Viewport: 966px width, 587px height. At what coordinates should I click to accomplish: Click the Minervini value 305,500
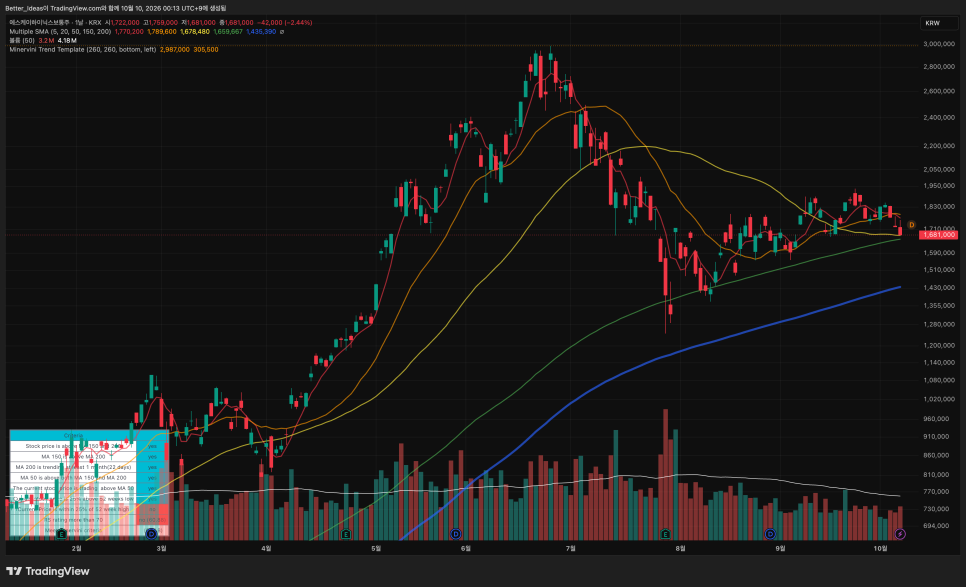tap(206, 49)
